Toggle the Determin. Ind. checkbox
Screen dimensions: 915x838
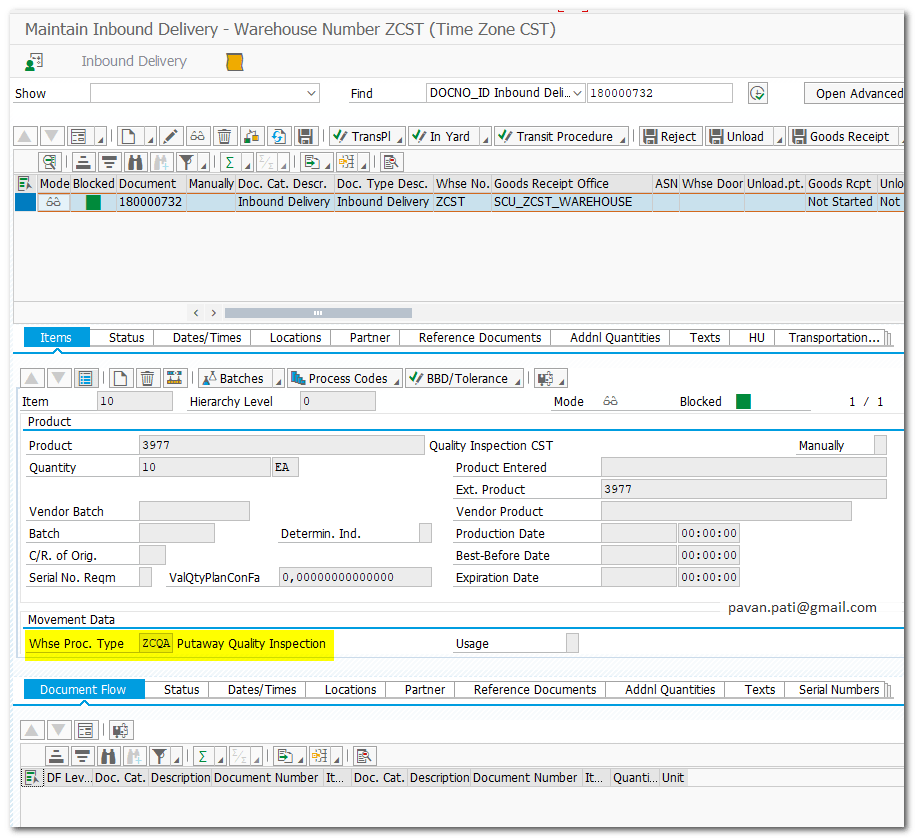coord(425,533)
